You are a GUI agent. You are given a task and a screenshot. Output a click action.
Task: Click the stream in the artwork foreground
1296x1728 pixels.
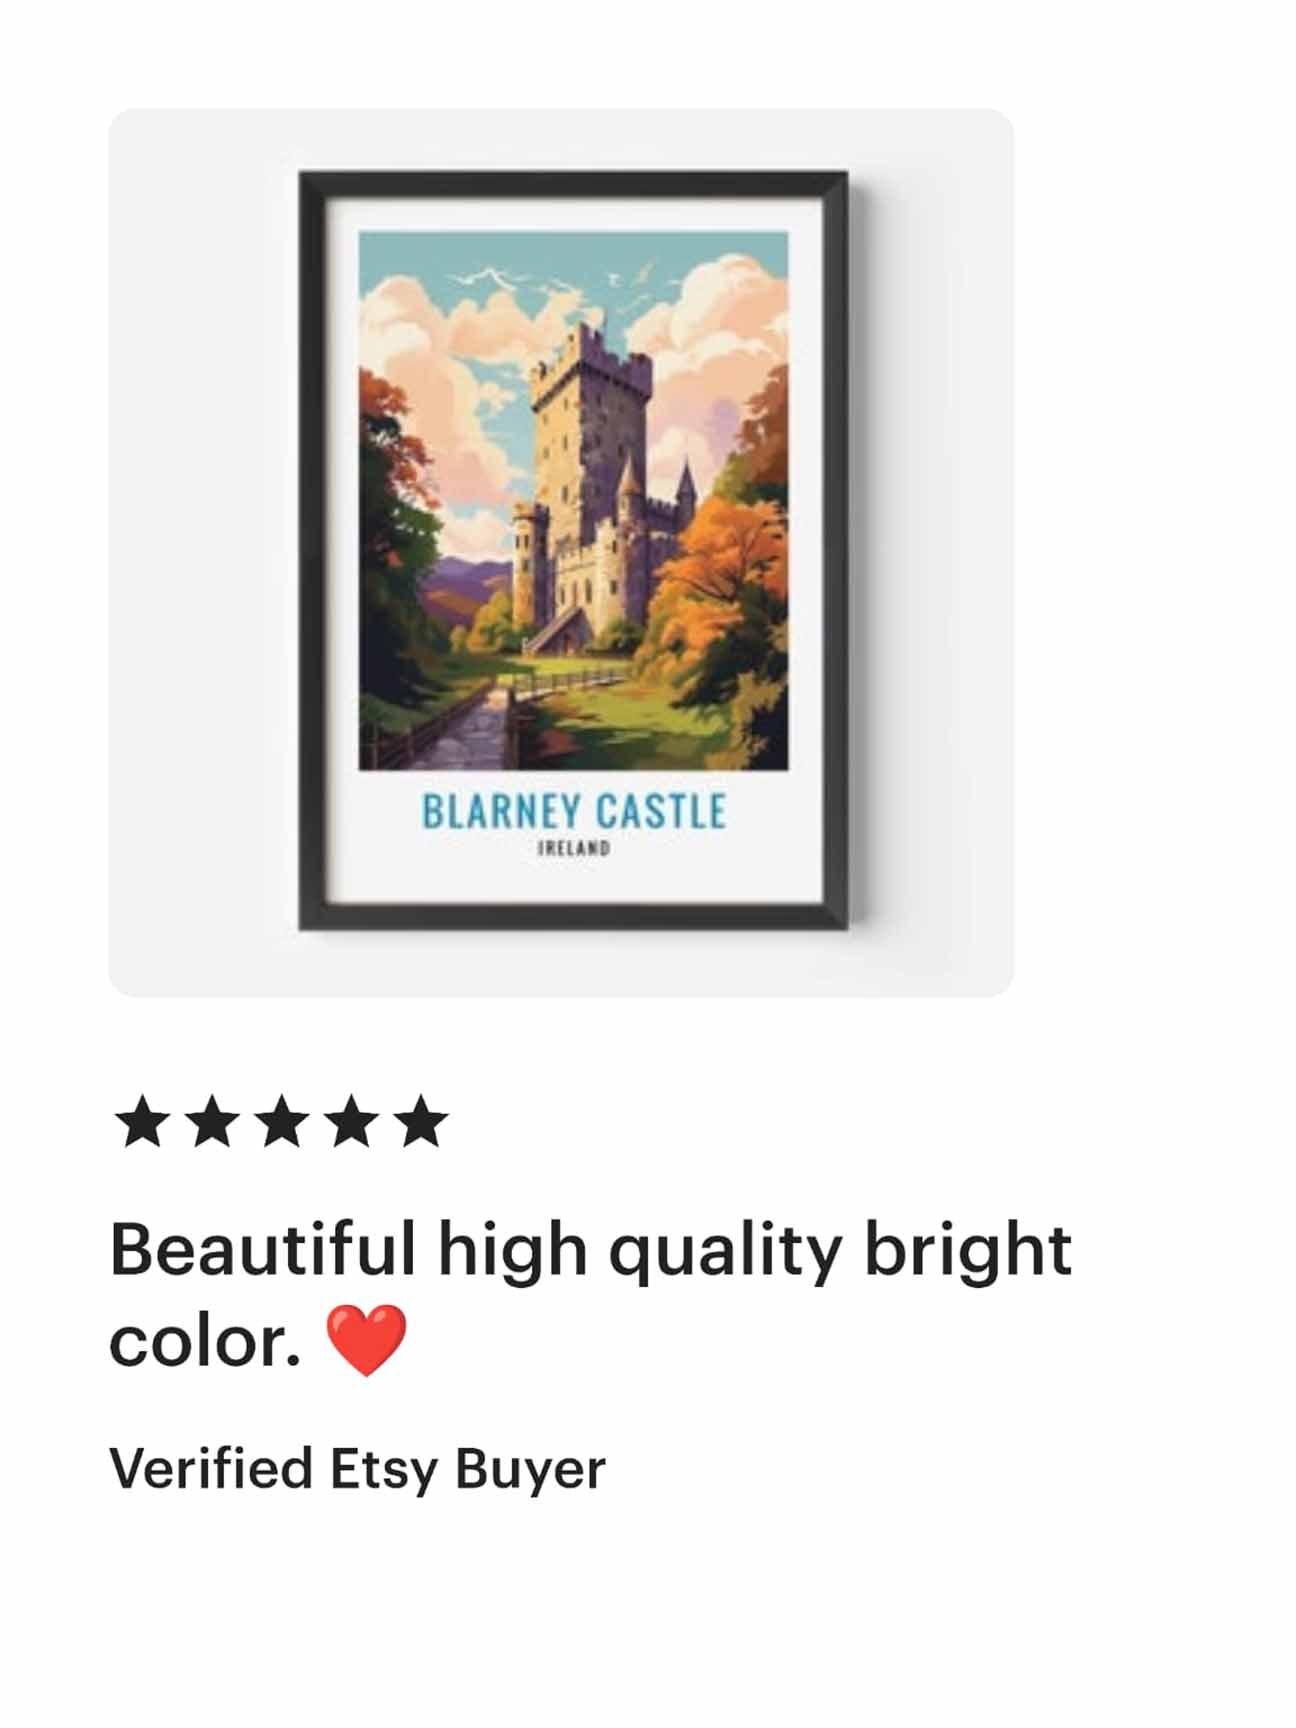(470, 730)
